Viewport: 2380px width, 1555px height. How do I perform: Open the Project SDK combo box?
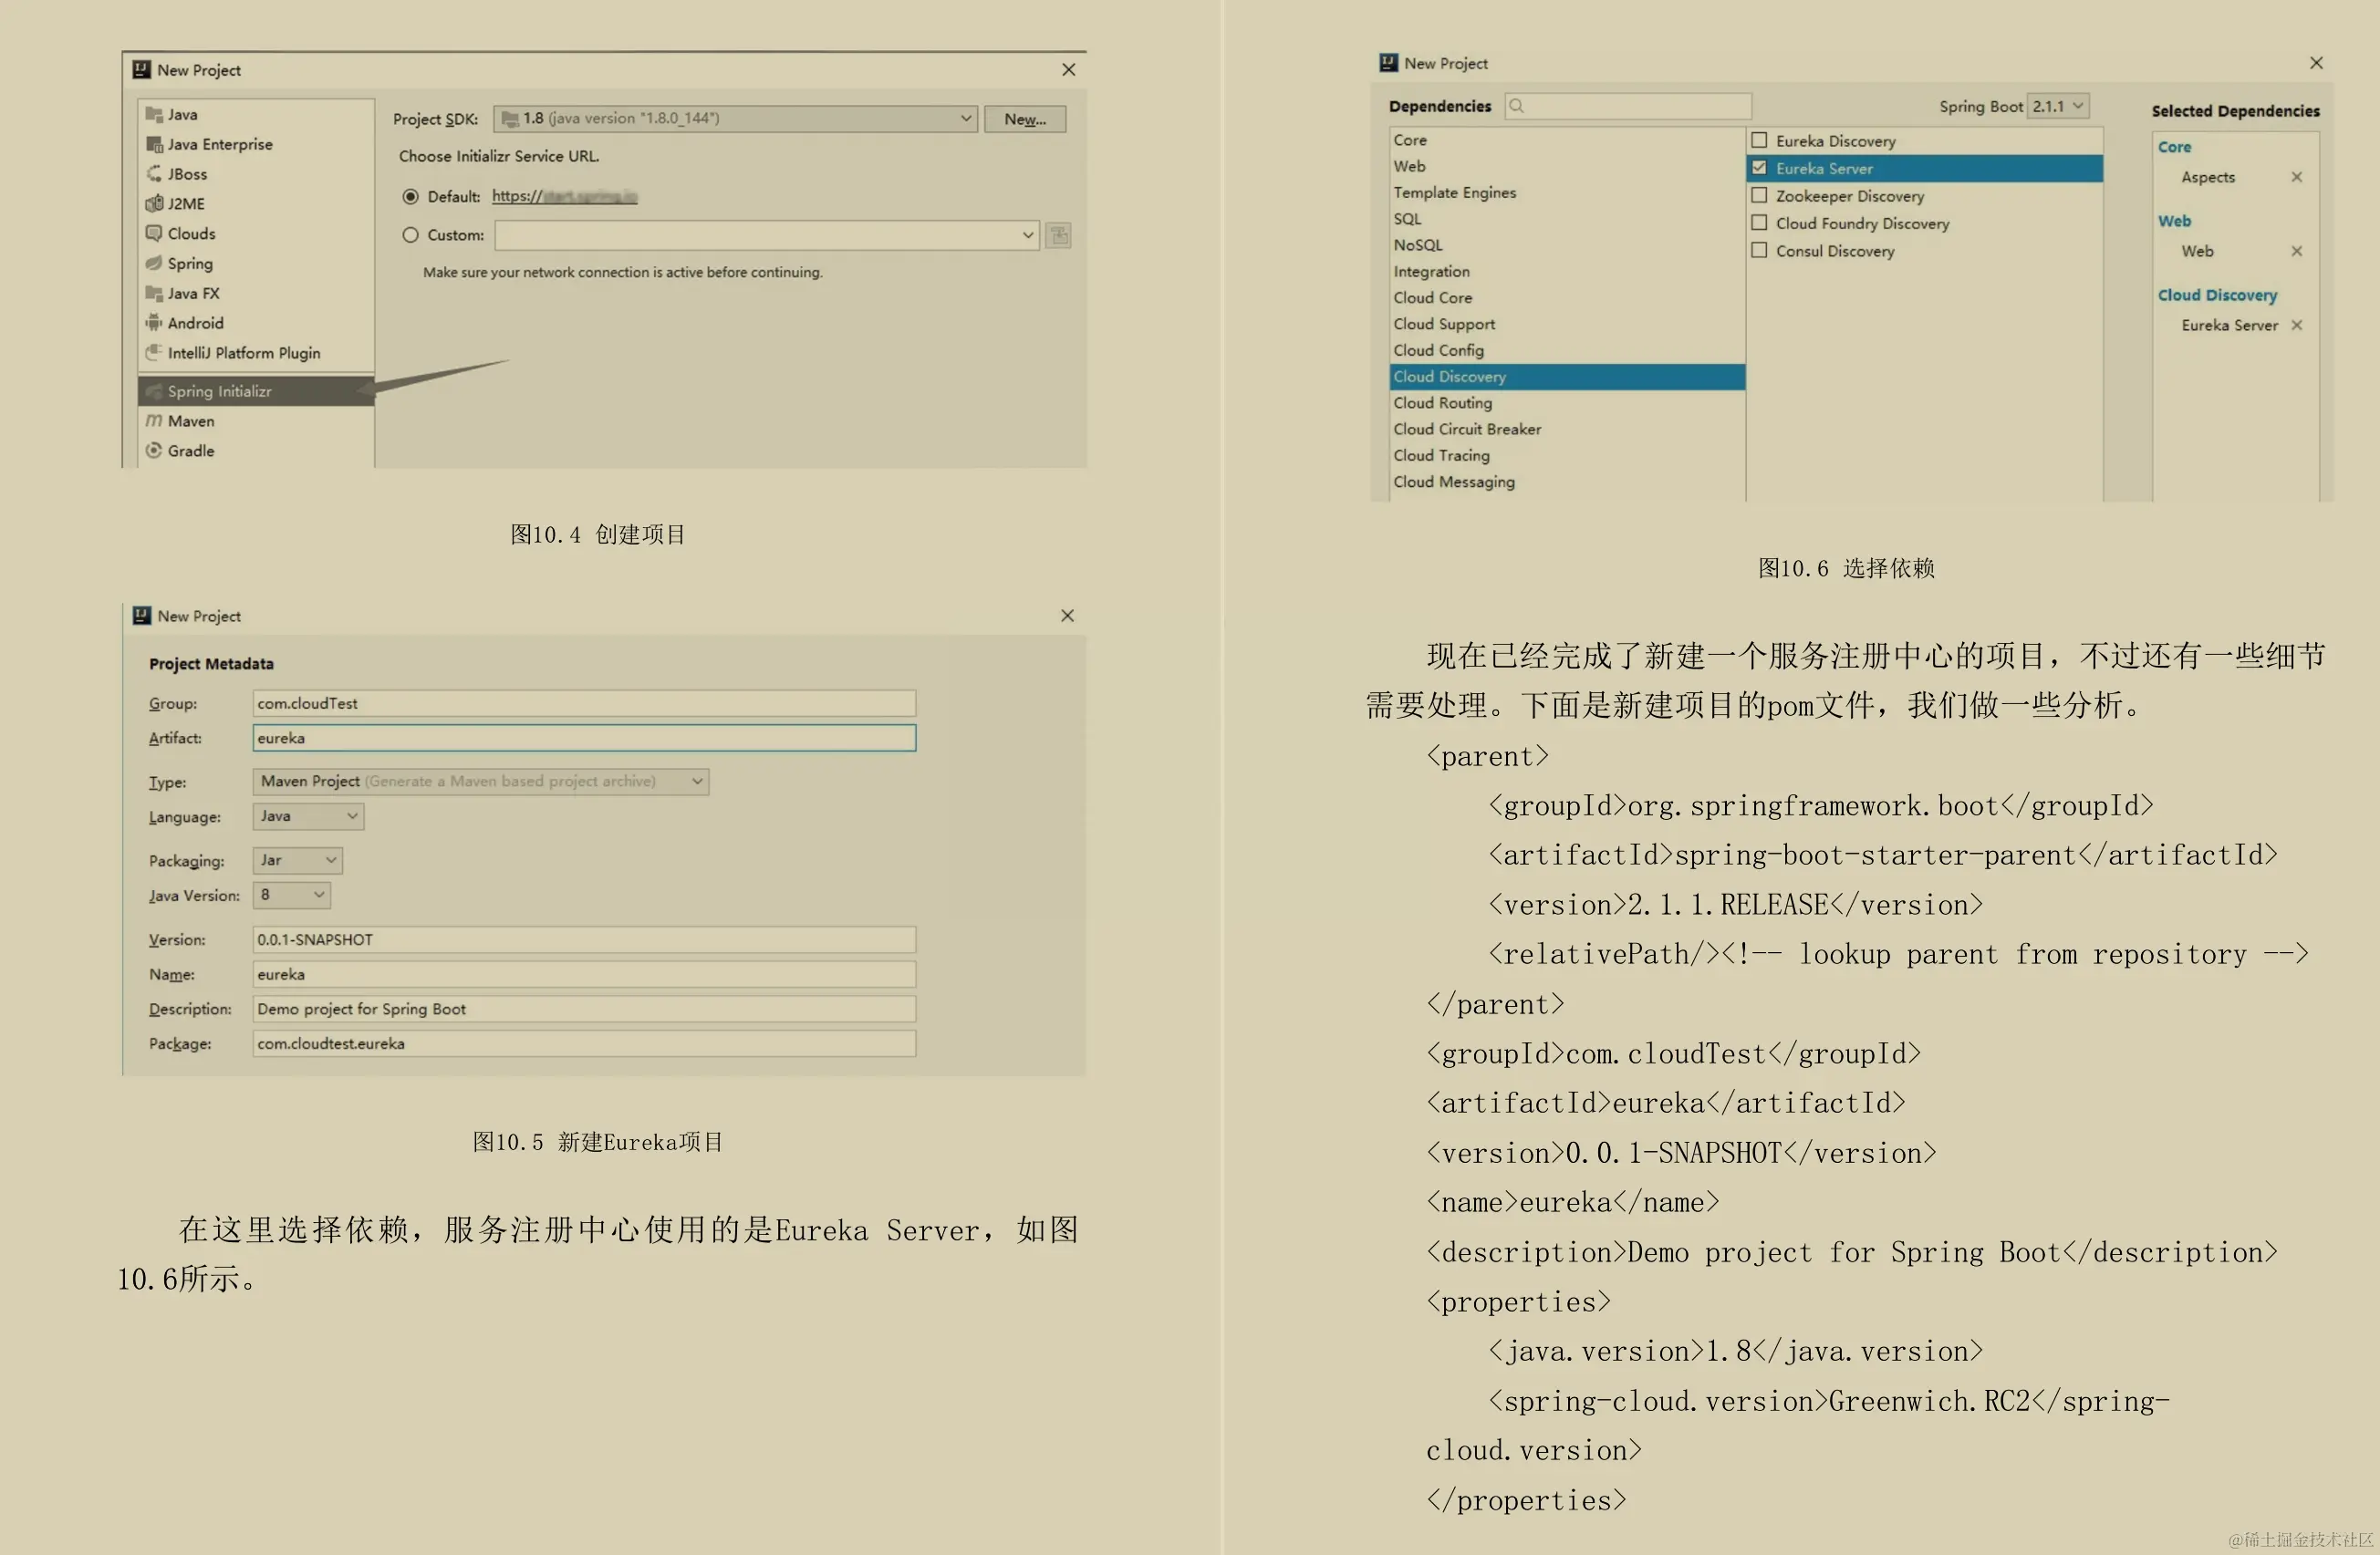tap(735, 118)
